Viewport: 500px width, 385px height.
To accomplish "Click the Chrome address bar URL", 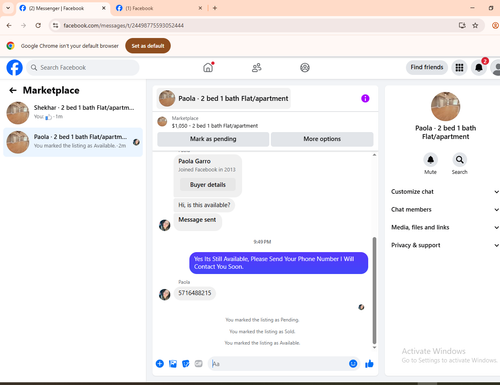I will 123,25.
